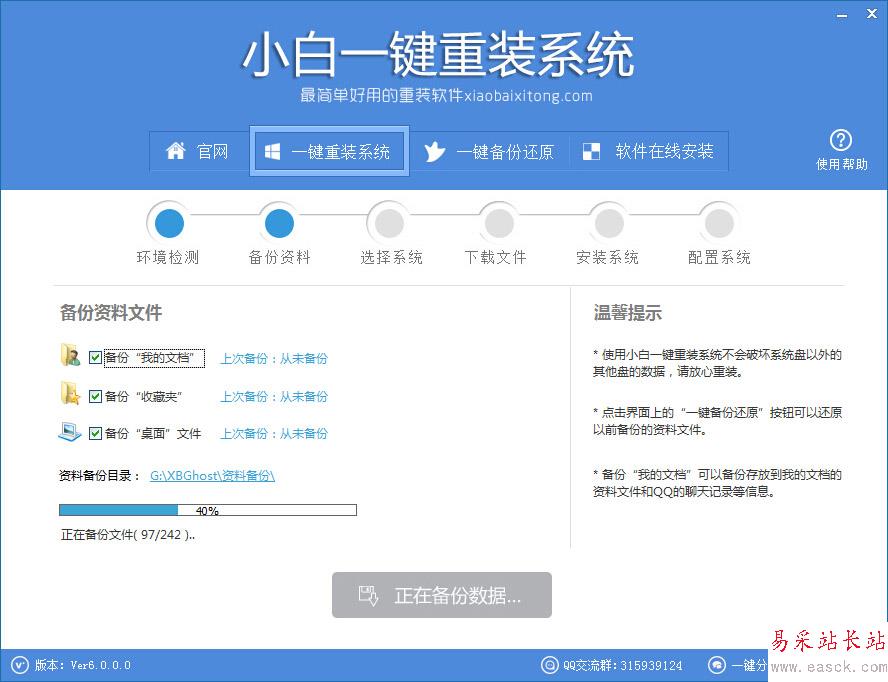Screen dimensions: 888x682
Task: Click the 备份资料文件 heading
Action: click(111, 313)
